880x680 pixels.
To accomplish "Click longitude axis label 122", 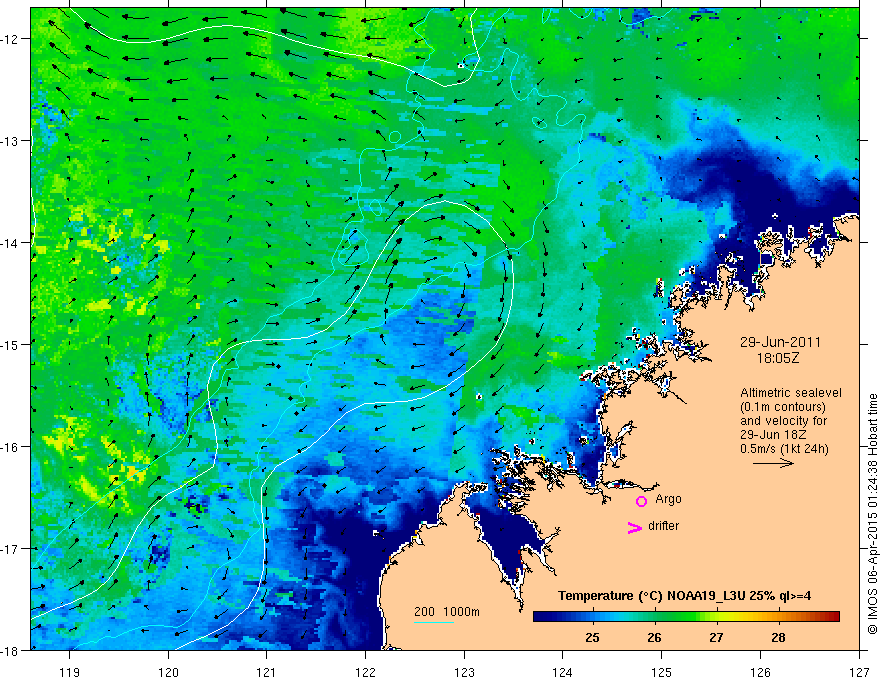I will [365, 672].
